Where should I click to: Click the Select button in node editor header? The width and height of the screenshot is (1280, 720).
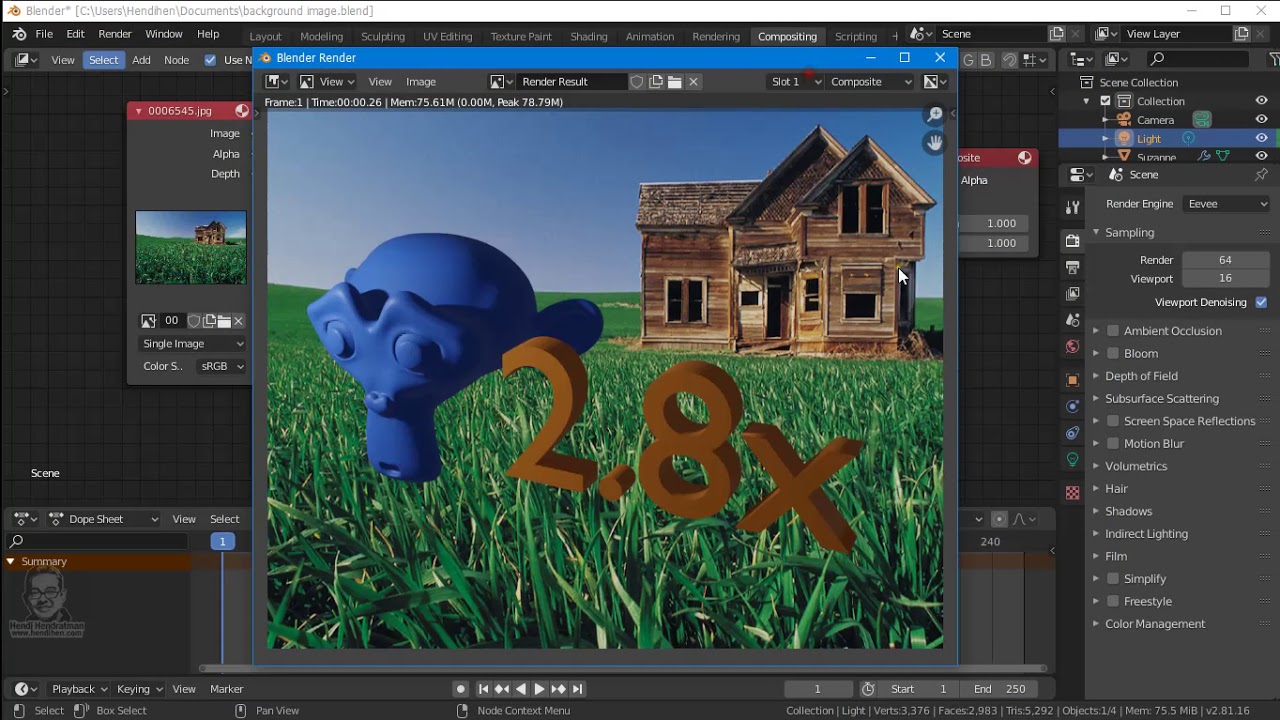[x=103, y=60]
